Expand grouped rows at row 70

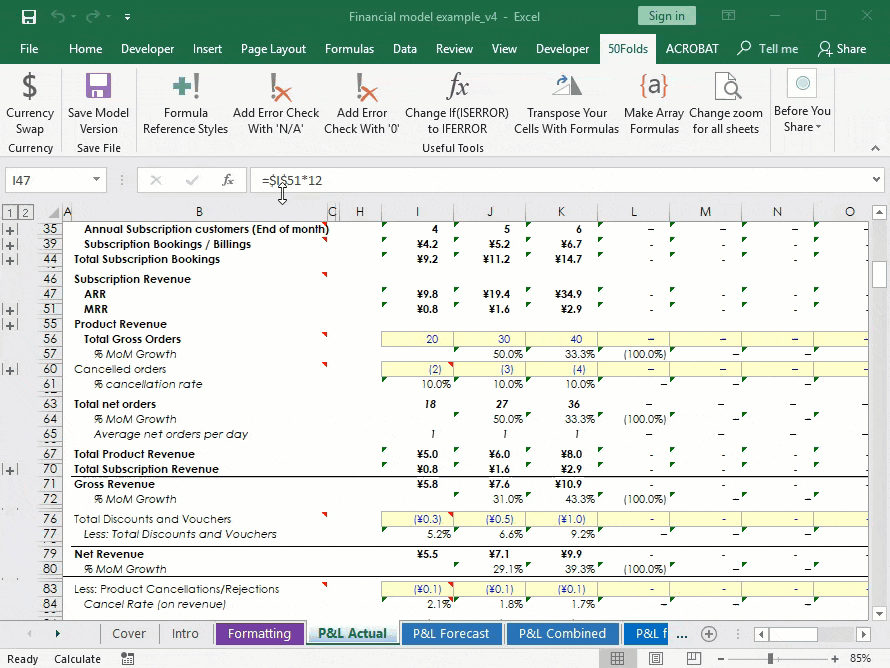(10, 470)
